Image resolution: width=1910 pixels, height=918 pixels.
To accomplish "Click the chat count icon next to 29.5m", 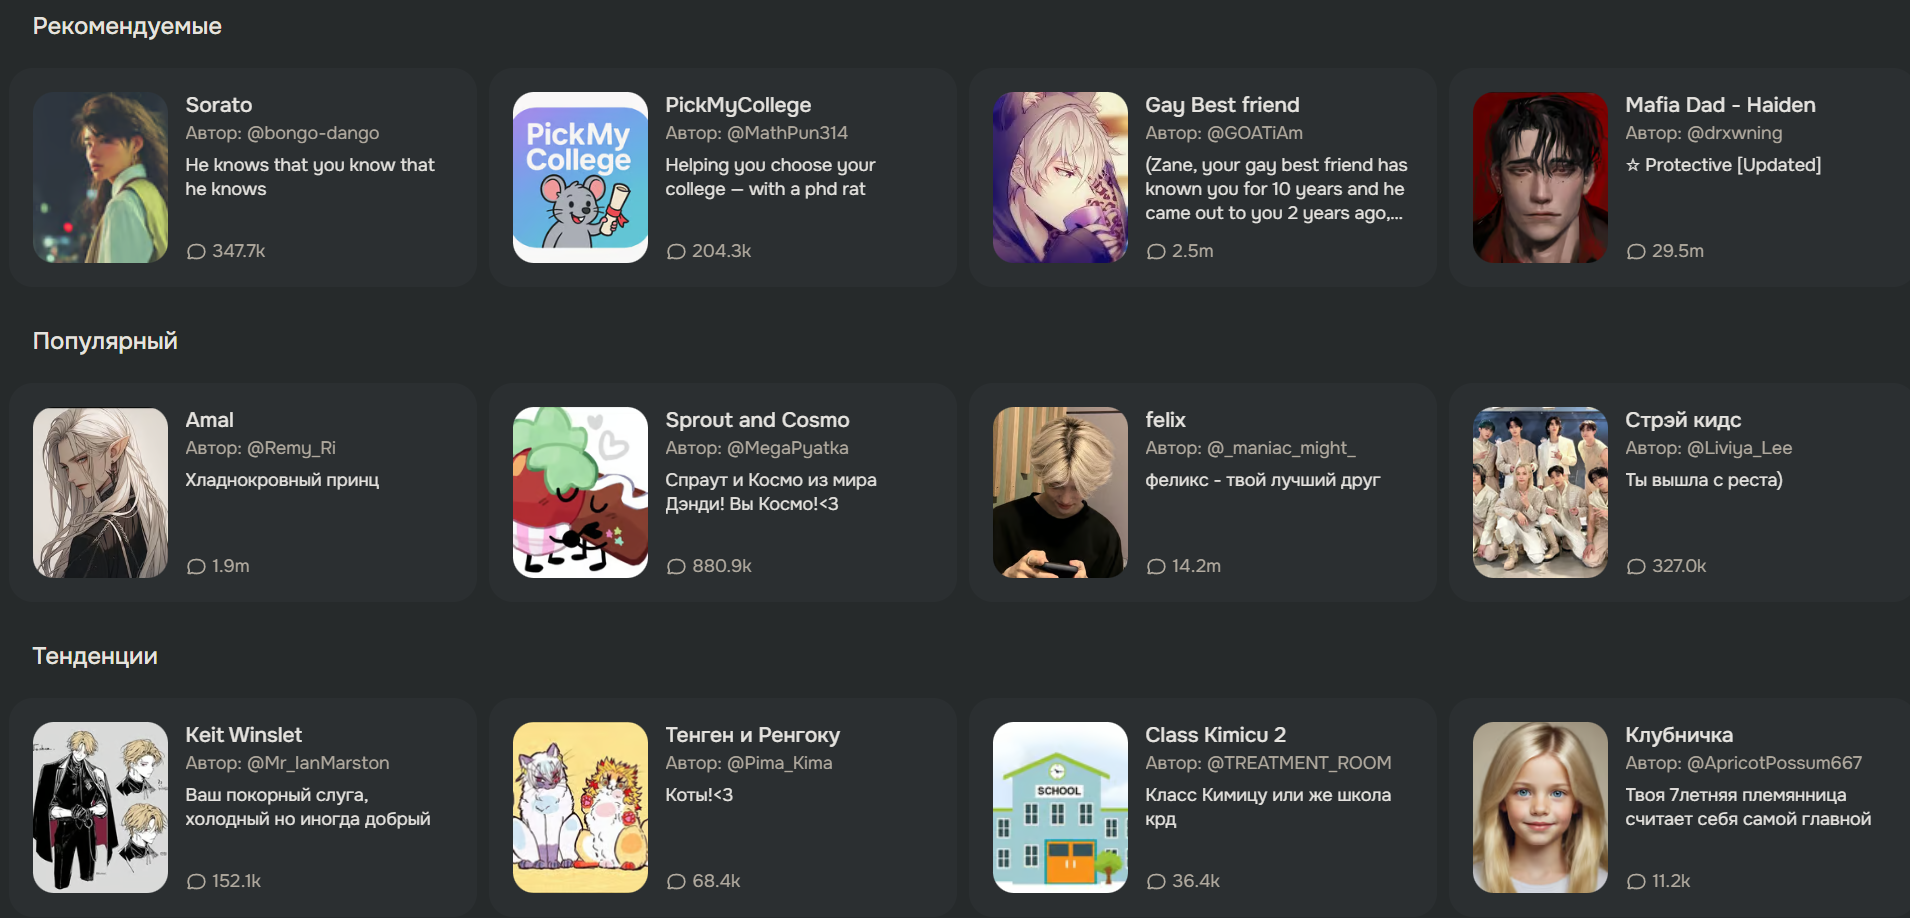I will pos(1636,252).
